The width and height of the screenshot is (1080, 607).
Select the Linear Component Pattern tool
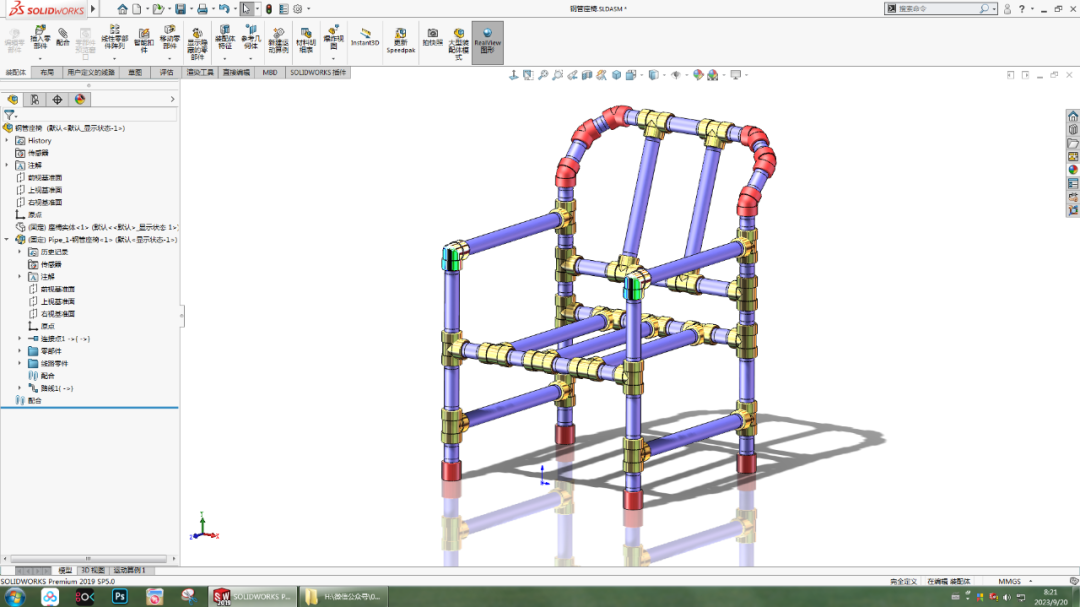tap(115, 40)
